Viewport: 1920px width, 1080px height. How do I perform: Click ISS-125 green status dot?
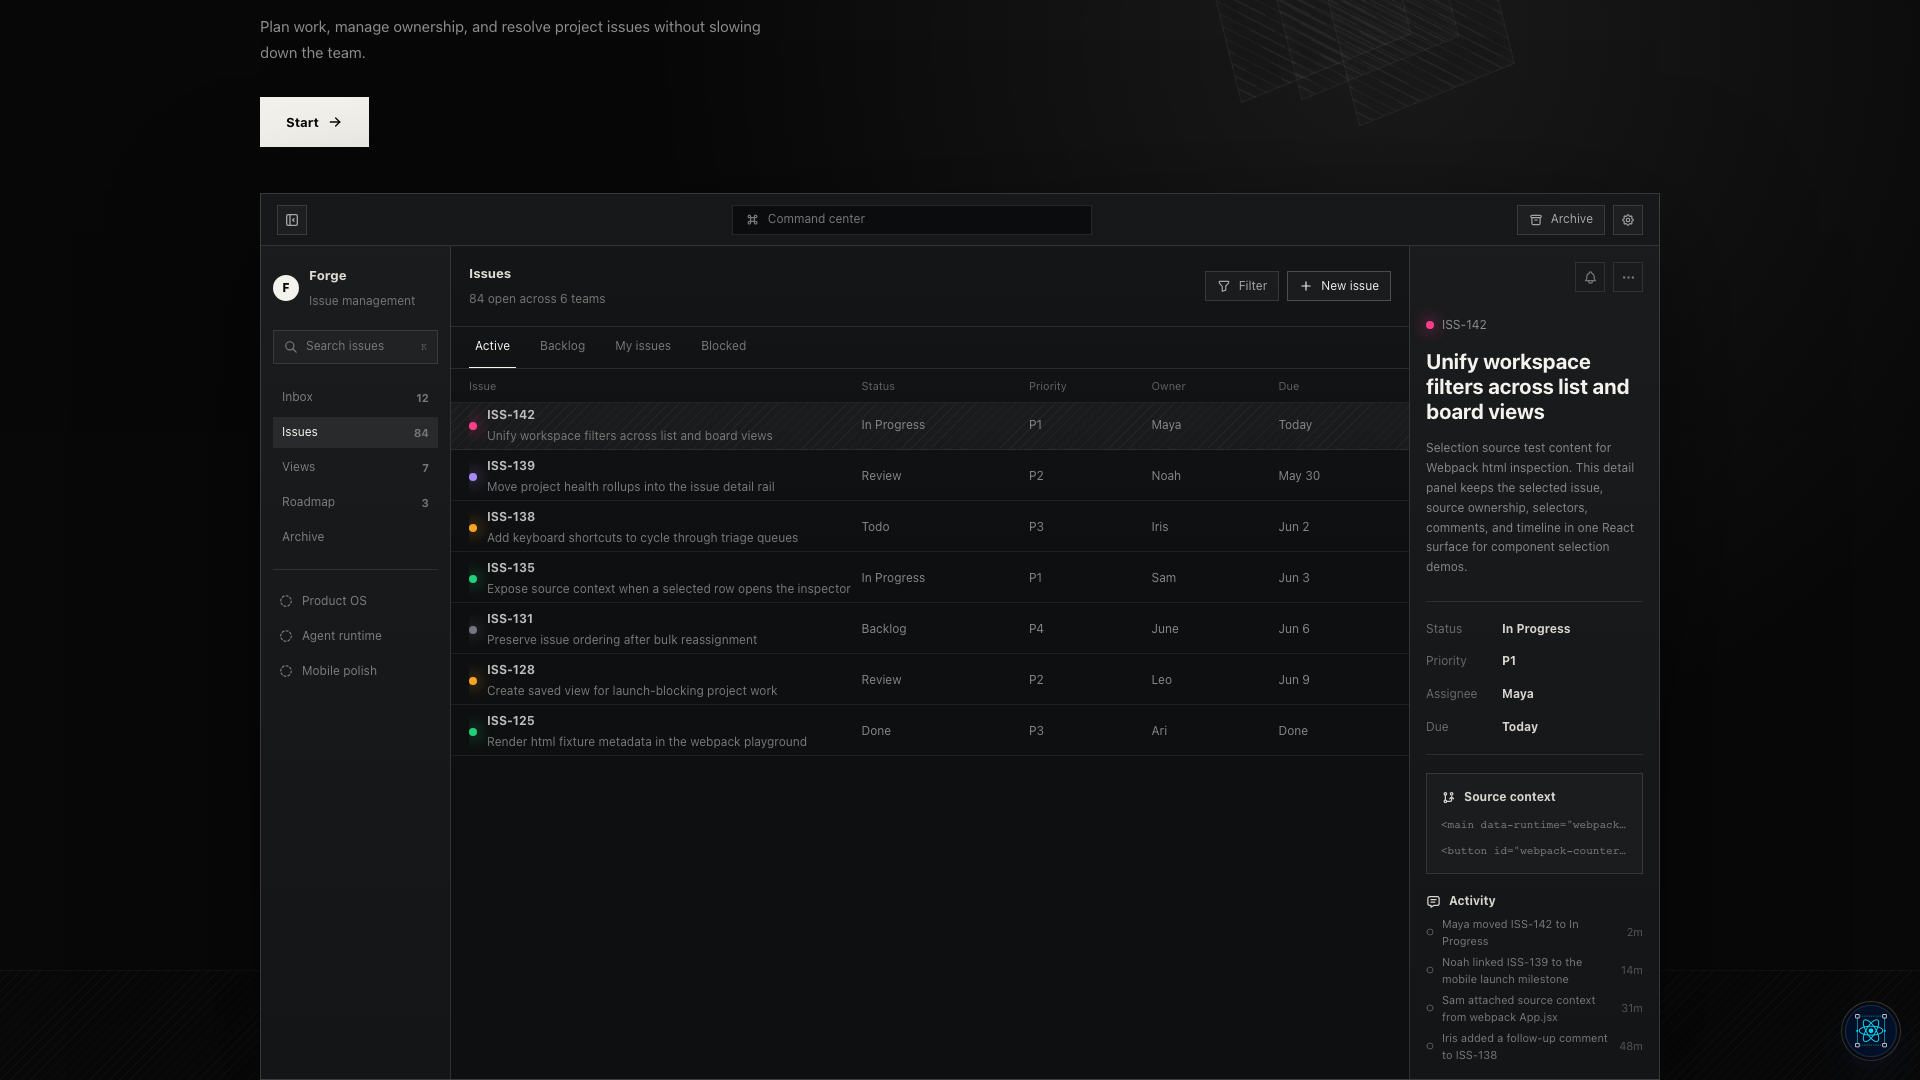pyautogui.click(x=473, y=732)
